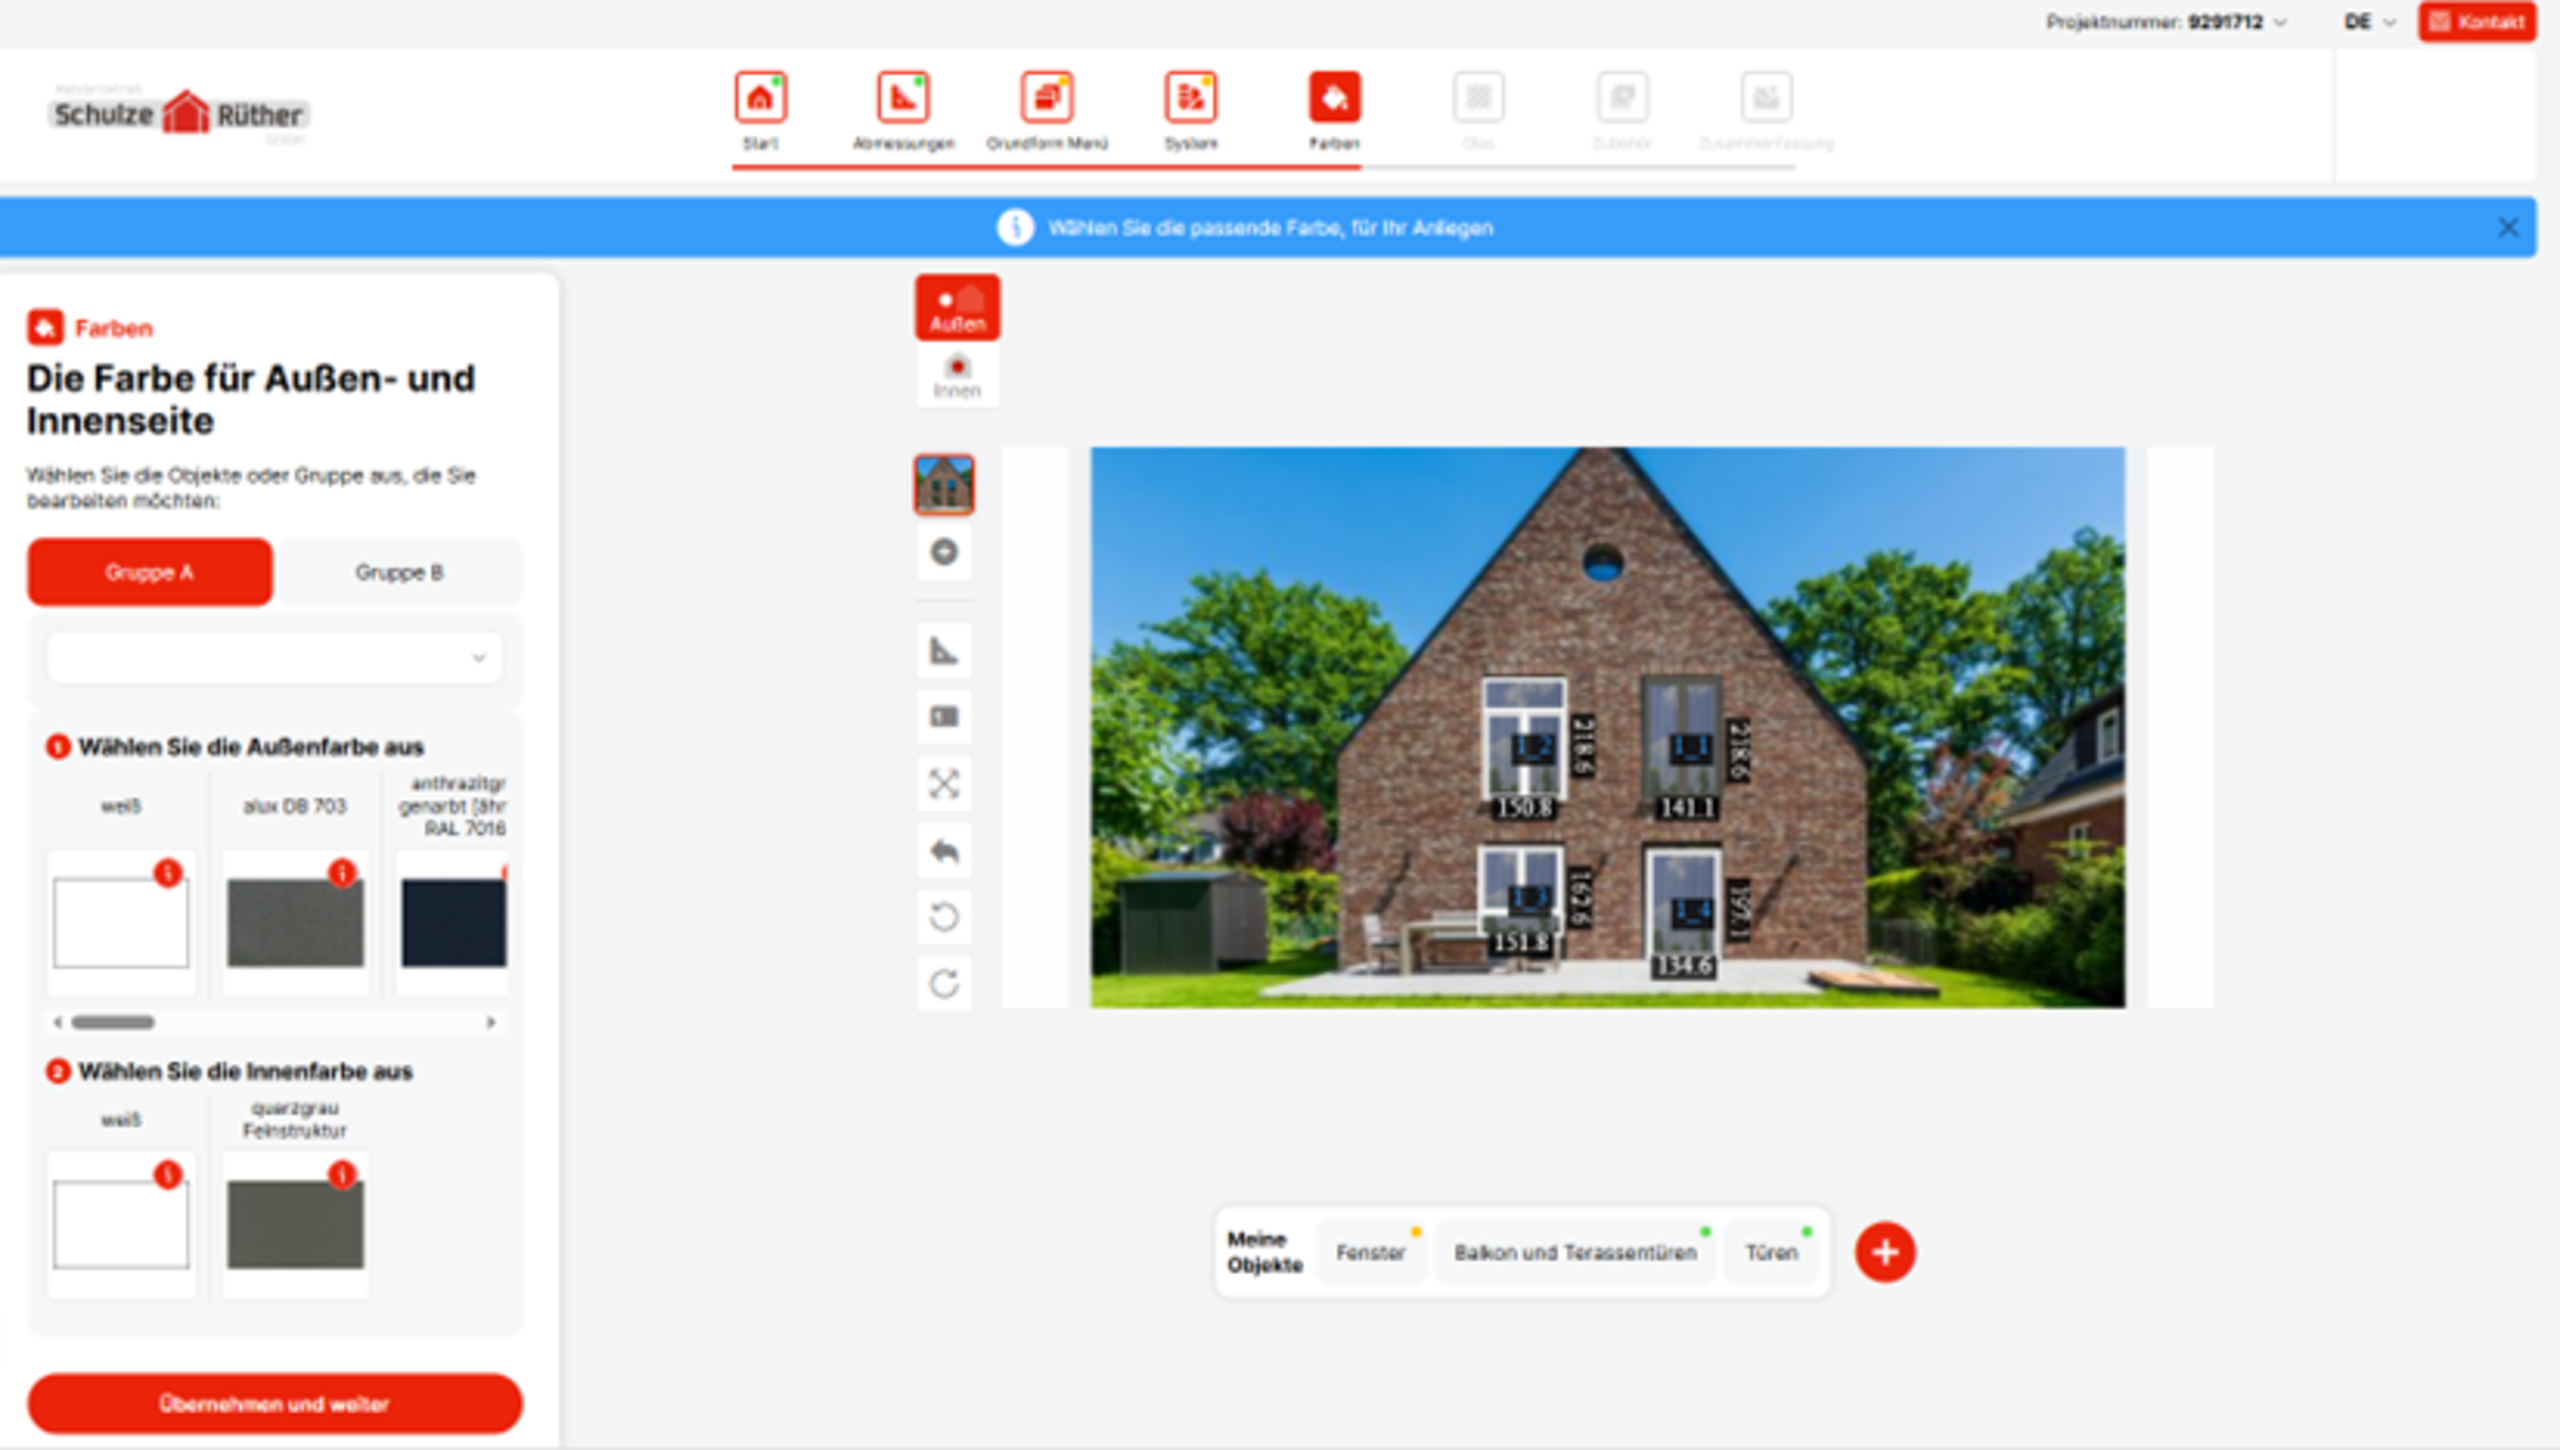Choose alux DB 703 exterior color swatch
Viewport: 2560px width, 1450px height.
pos(295,923)
